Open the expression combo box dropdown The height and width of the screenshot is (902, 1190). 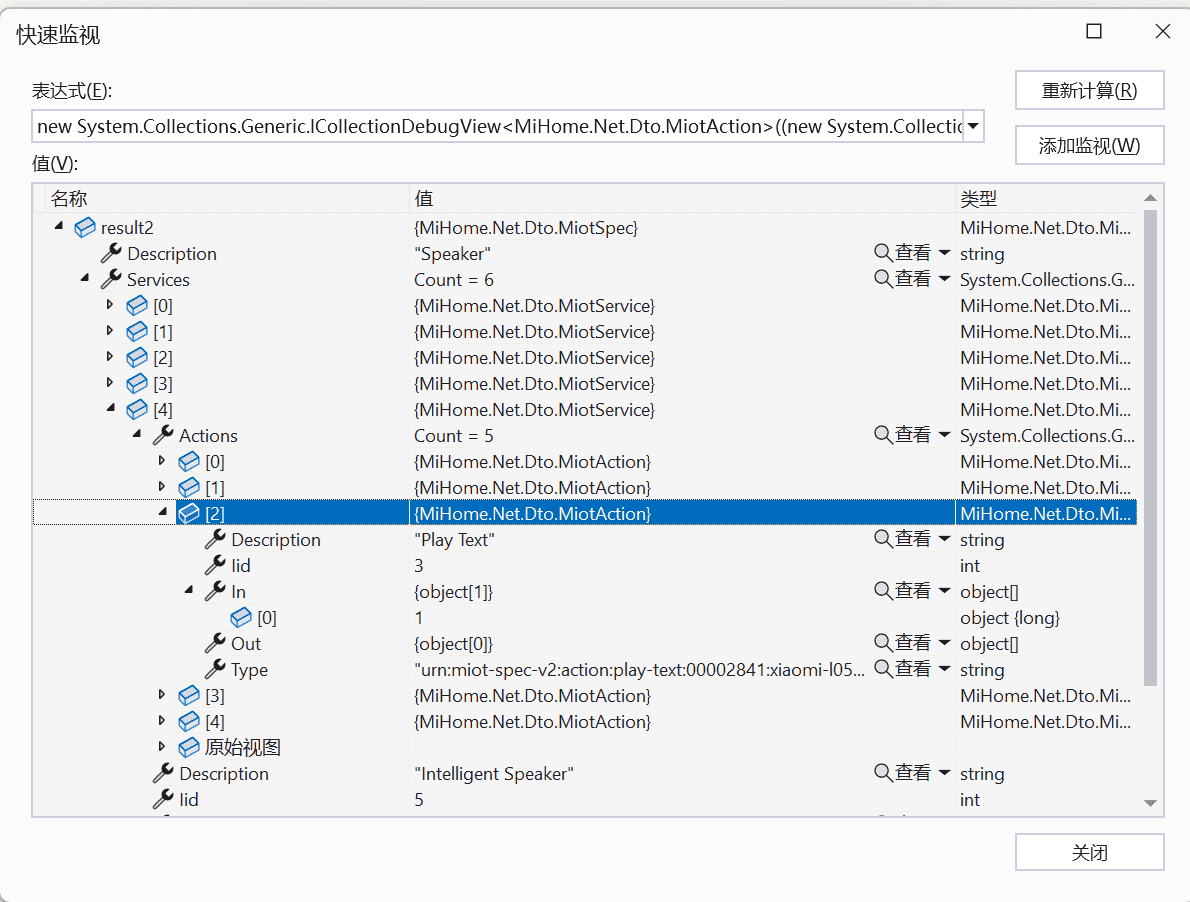pos(972,125)
